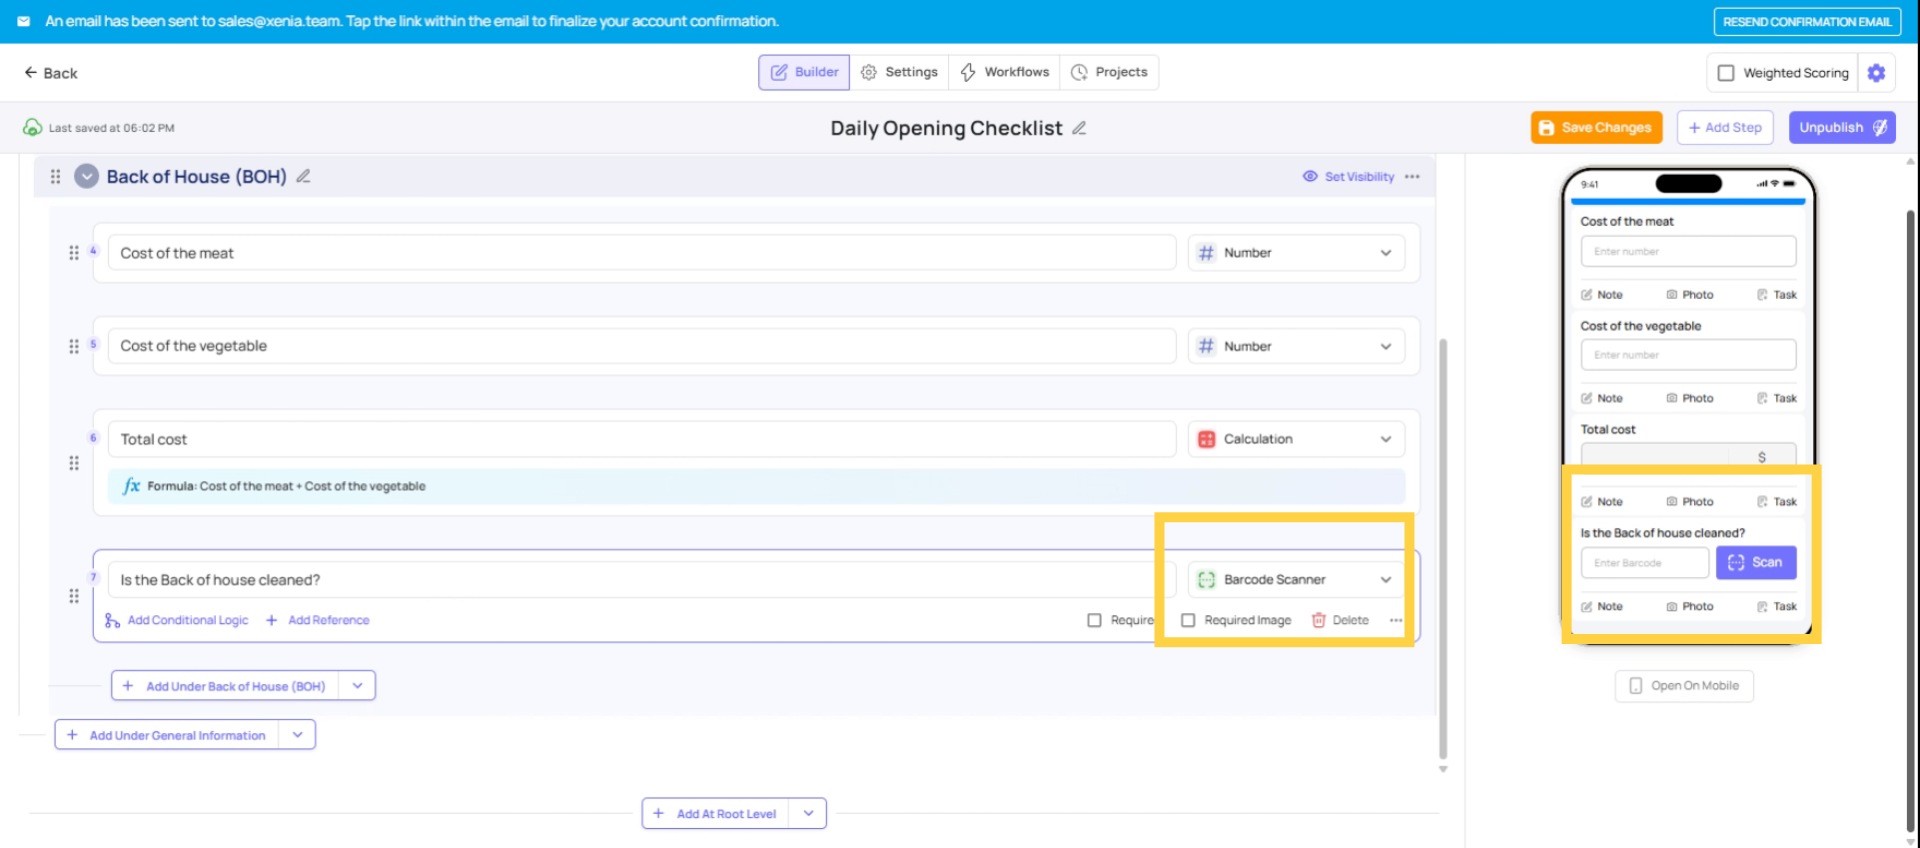Click the builder's vertical scrollbar
The image size is (1920, 848).
pyautogui.click(x=1442, y=548)
